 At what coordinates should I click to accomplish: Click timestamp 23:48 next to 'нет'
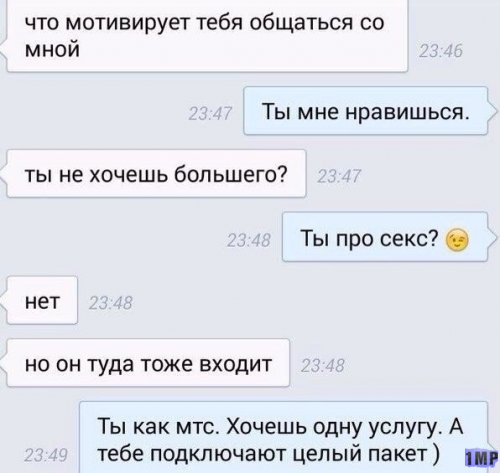[x=111, y=304]
